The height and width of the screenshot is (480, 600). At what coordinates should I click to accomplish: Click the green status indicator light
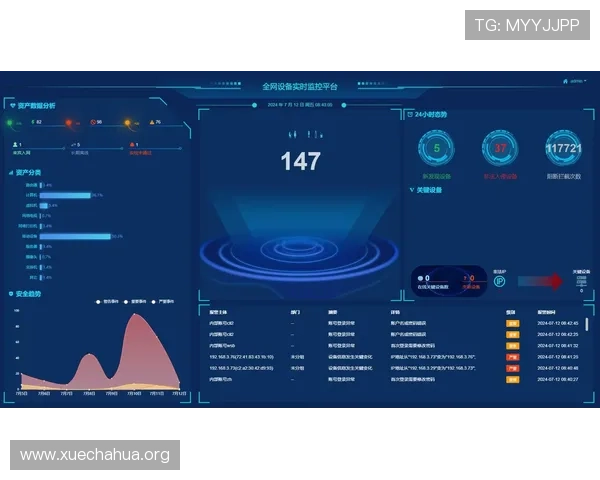[11, 123]
